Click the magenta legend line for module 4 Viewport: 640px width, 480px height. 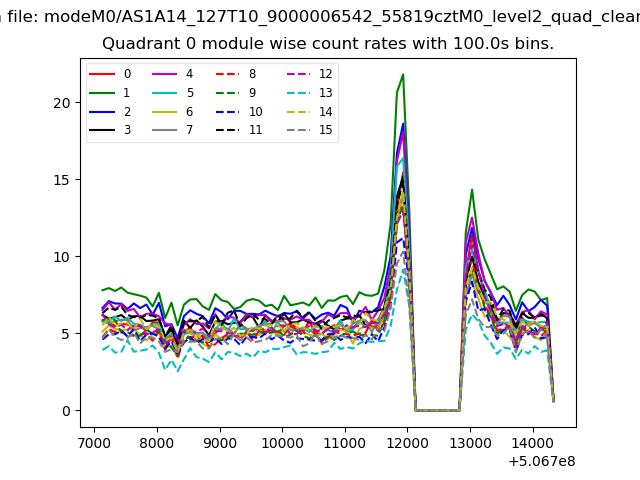pyautogui.click(x=165, y=74)
